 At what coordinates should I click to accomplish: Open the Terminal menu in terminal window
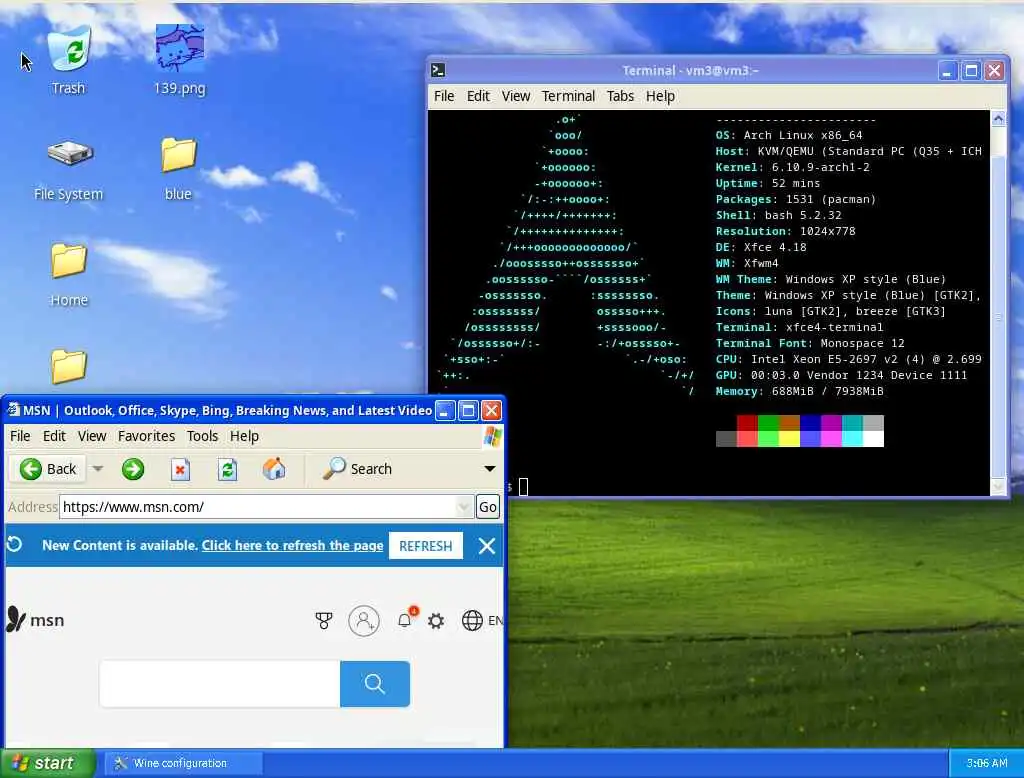(x=568, y=96)
